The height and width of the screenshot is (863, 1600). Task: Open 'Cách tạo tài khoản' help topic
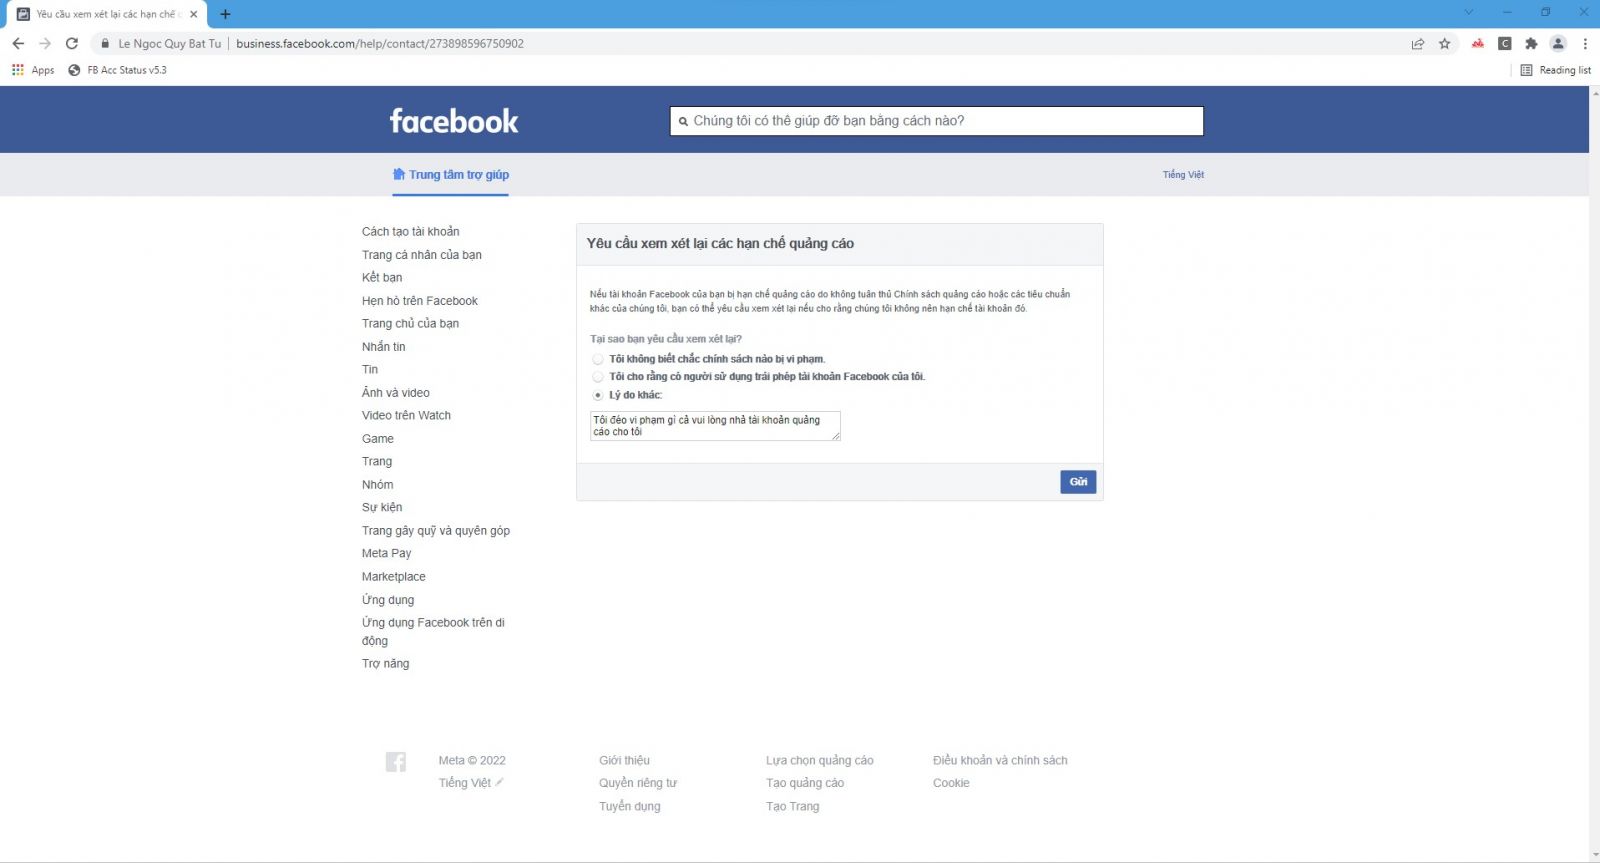coord(411,232)
